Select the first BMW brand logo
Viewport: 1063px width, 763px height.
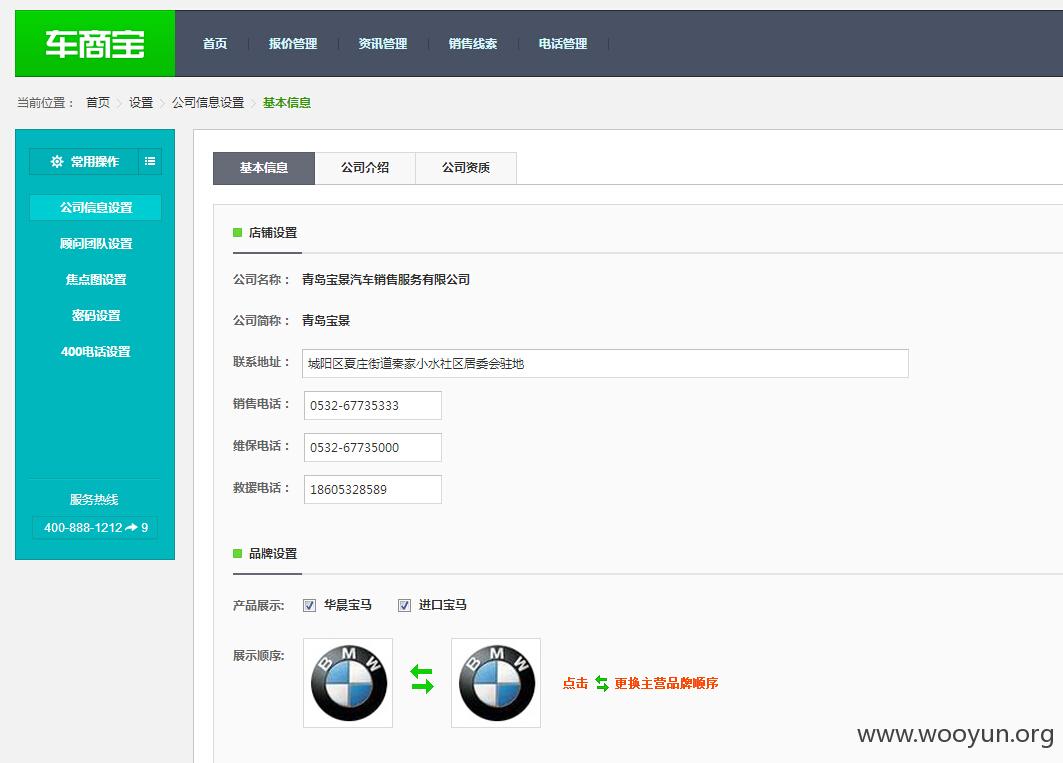tap(348, 682)
